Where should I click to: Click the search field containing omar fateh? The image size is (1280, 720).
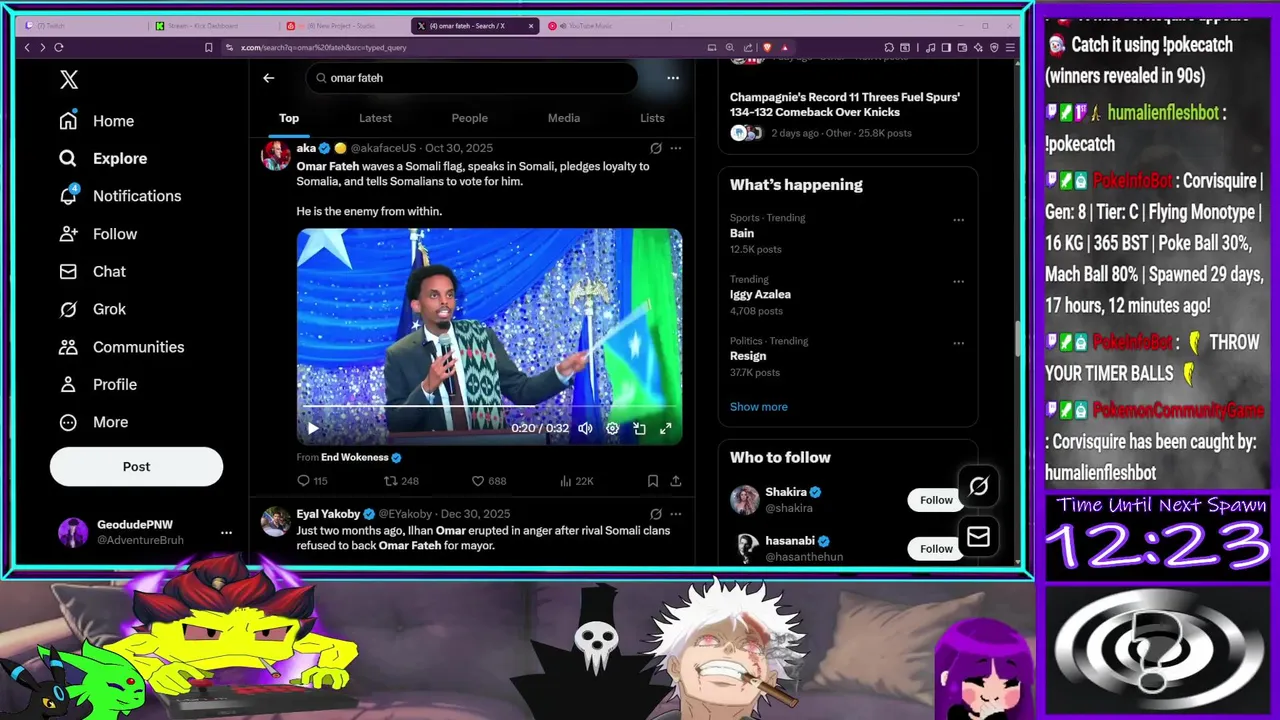(471, 78)
